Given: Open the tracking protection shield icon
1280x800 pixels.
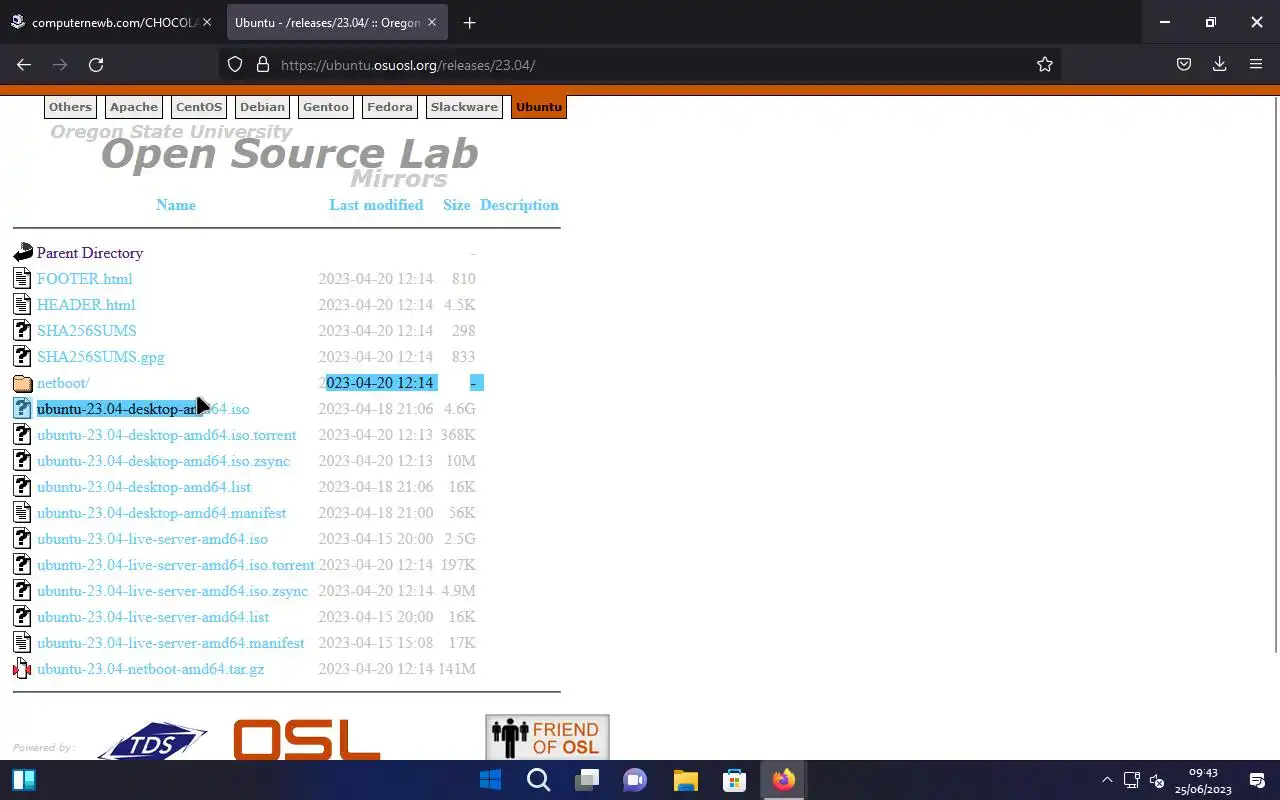Looking at the screenshot, I should [235, 64].
